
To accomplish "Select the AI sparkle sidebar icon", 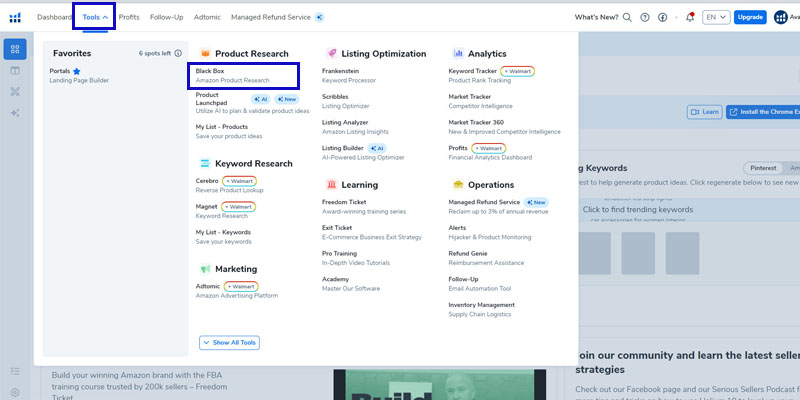I will pos(15,113).
